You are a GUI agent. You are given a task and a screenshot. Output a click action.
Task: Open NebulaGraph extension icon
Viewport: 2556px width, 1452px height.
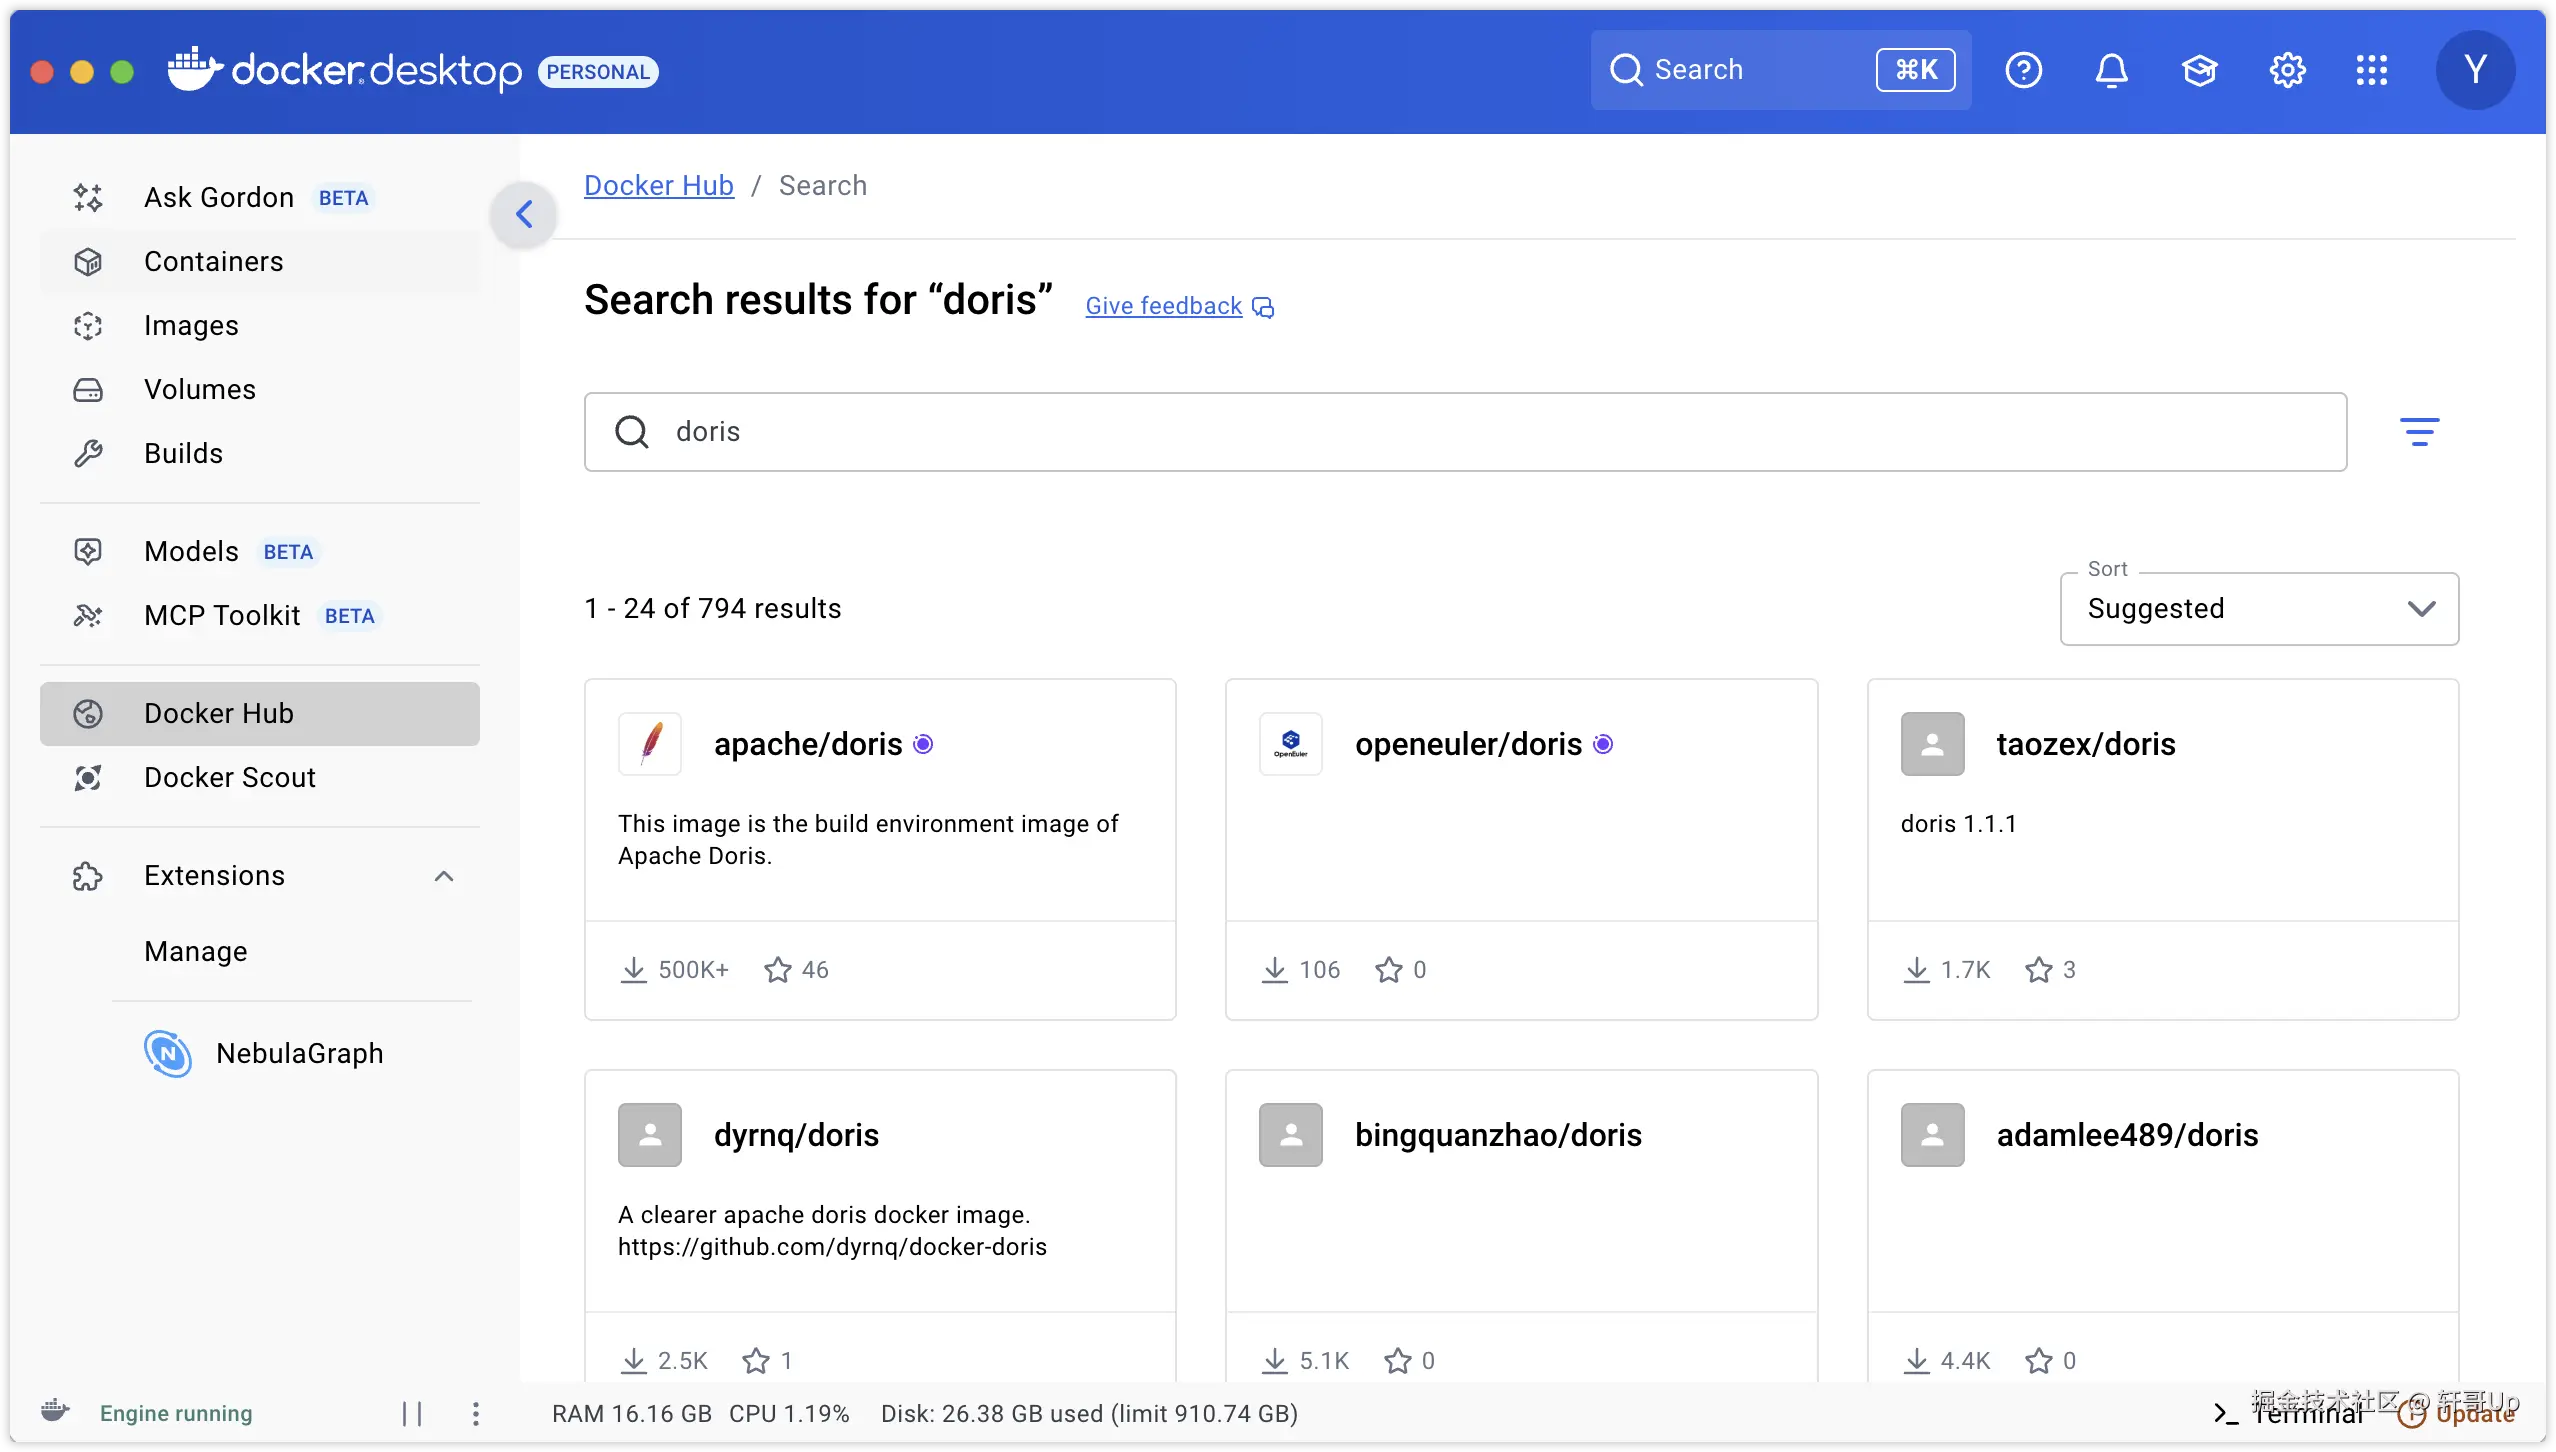tap(167, 1053)
